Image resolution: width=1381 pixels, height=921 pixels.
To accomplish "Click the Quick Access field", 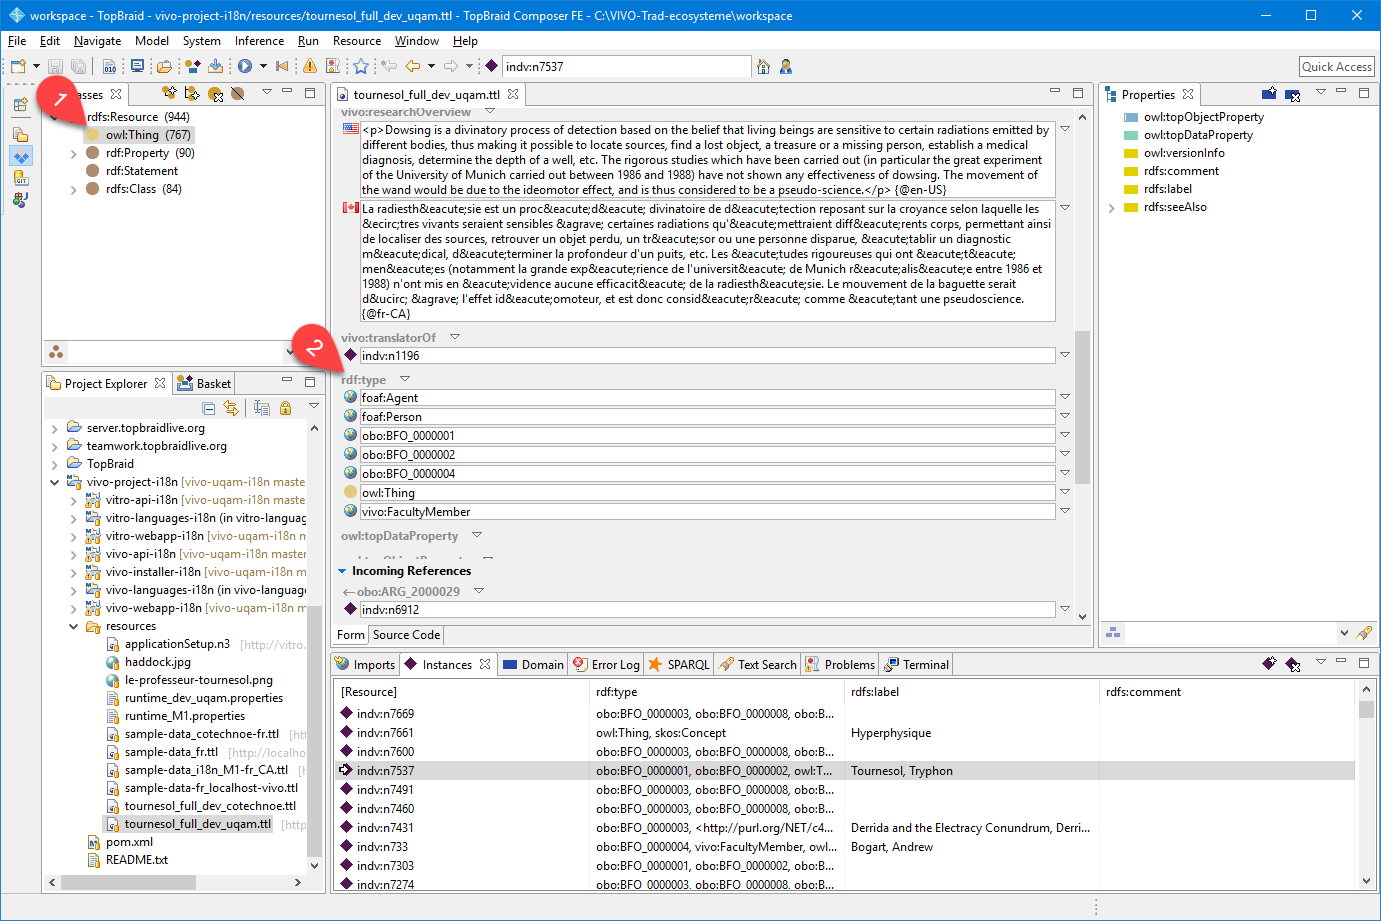I will tap(1337, 66).
